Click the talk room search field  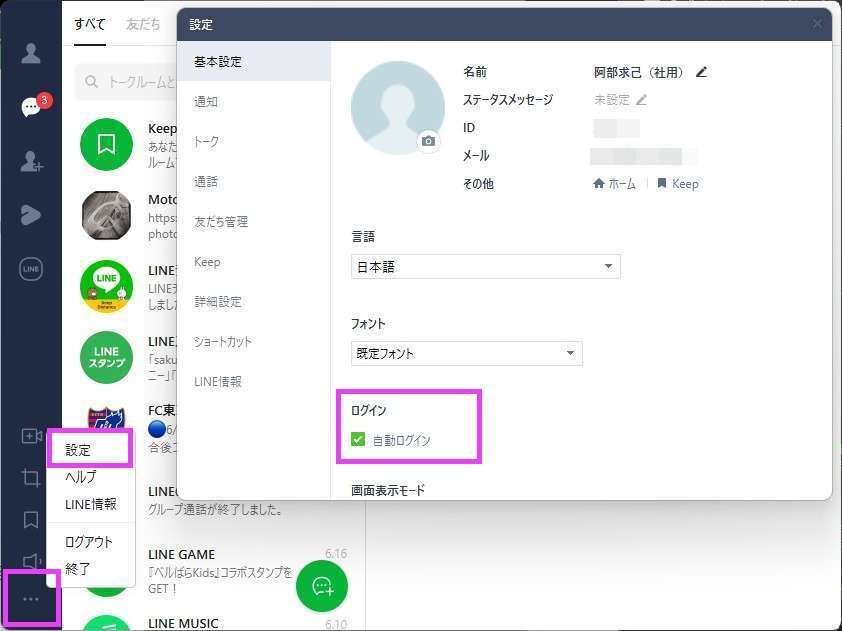tap(126, 82)
